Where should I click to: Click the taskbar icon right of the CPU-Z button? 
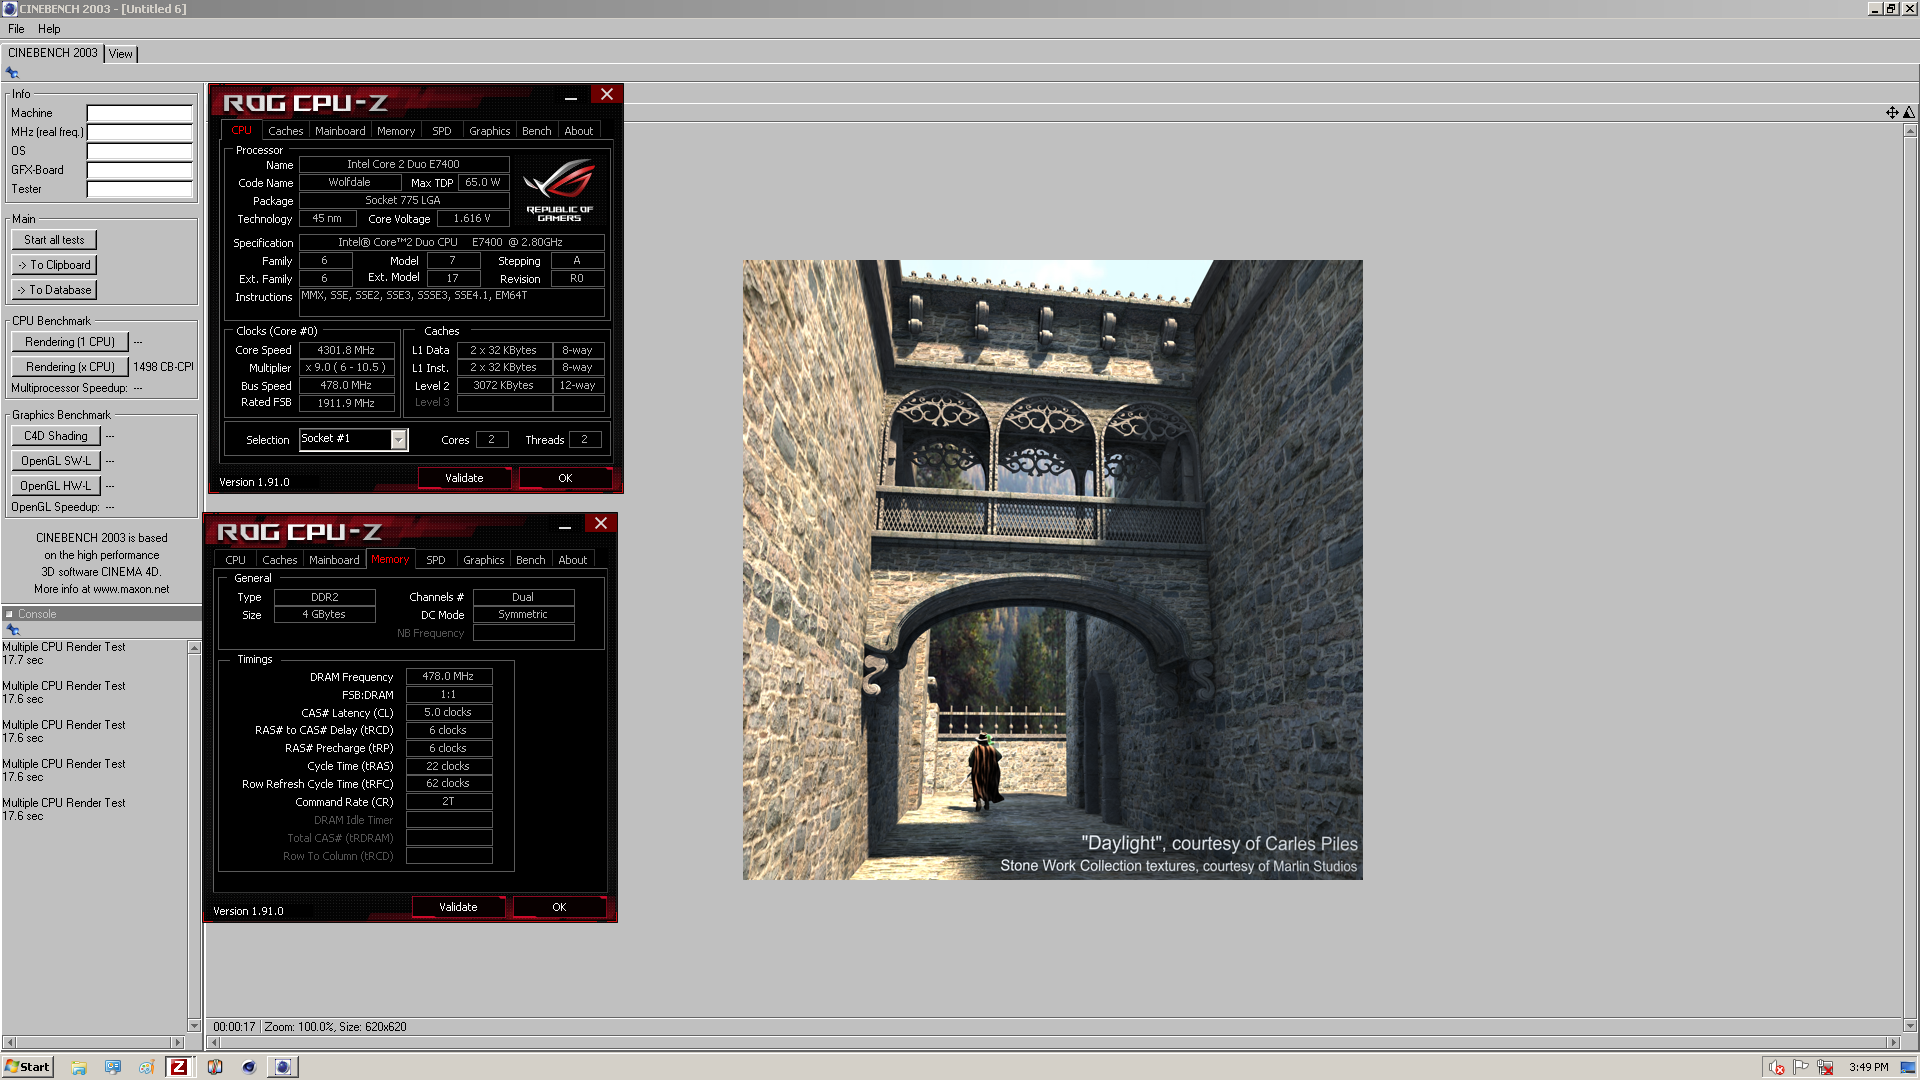(215, 1067)
